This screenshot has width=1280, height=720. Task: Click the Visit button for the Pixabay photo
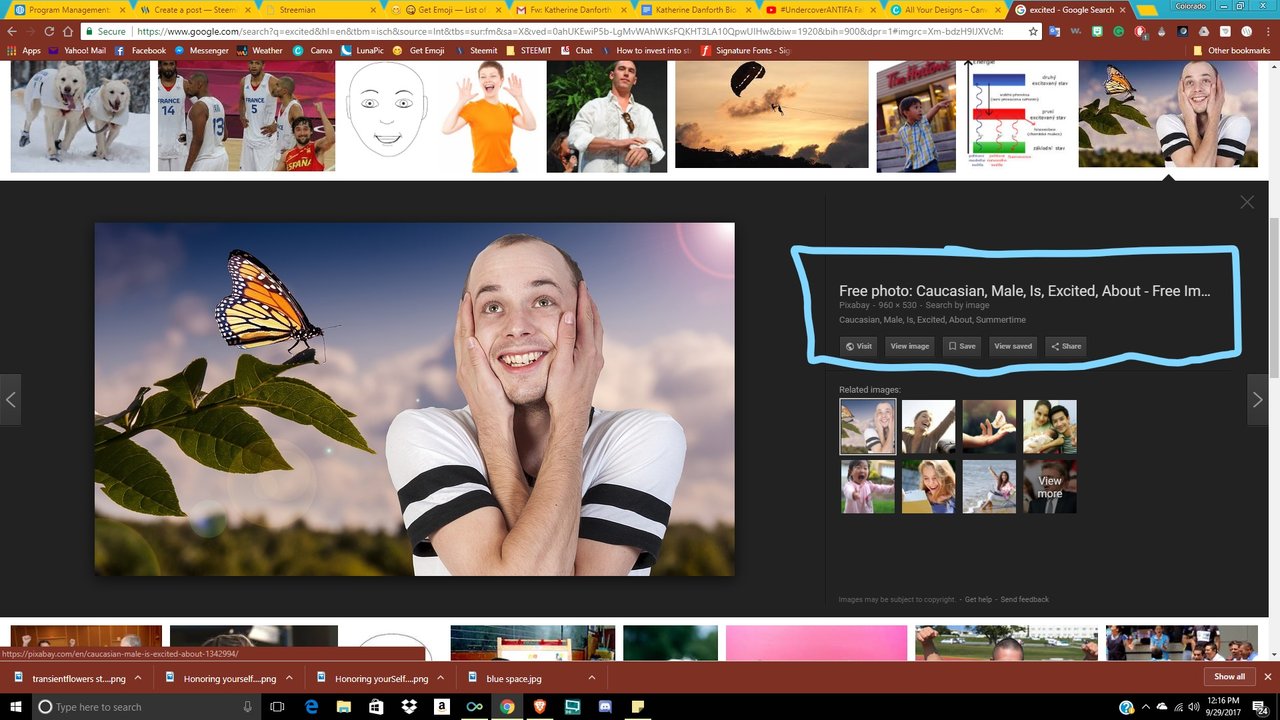pos(857,346)
